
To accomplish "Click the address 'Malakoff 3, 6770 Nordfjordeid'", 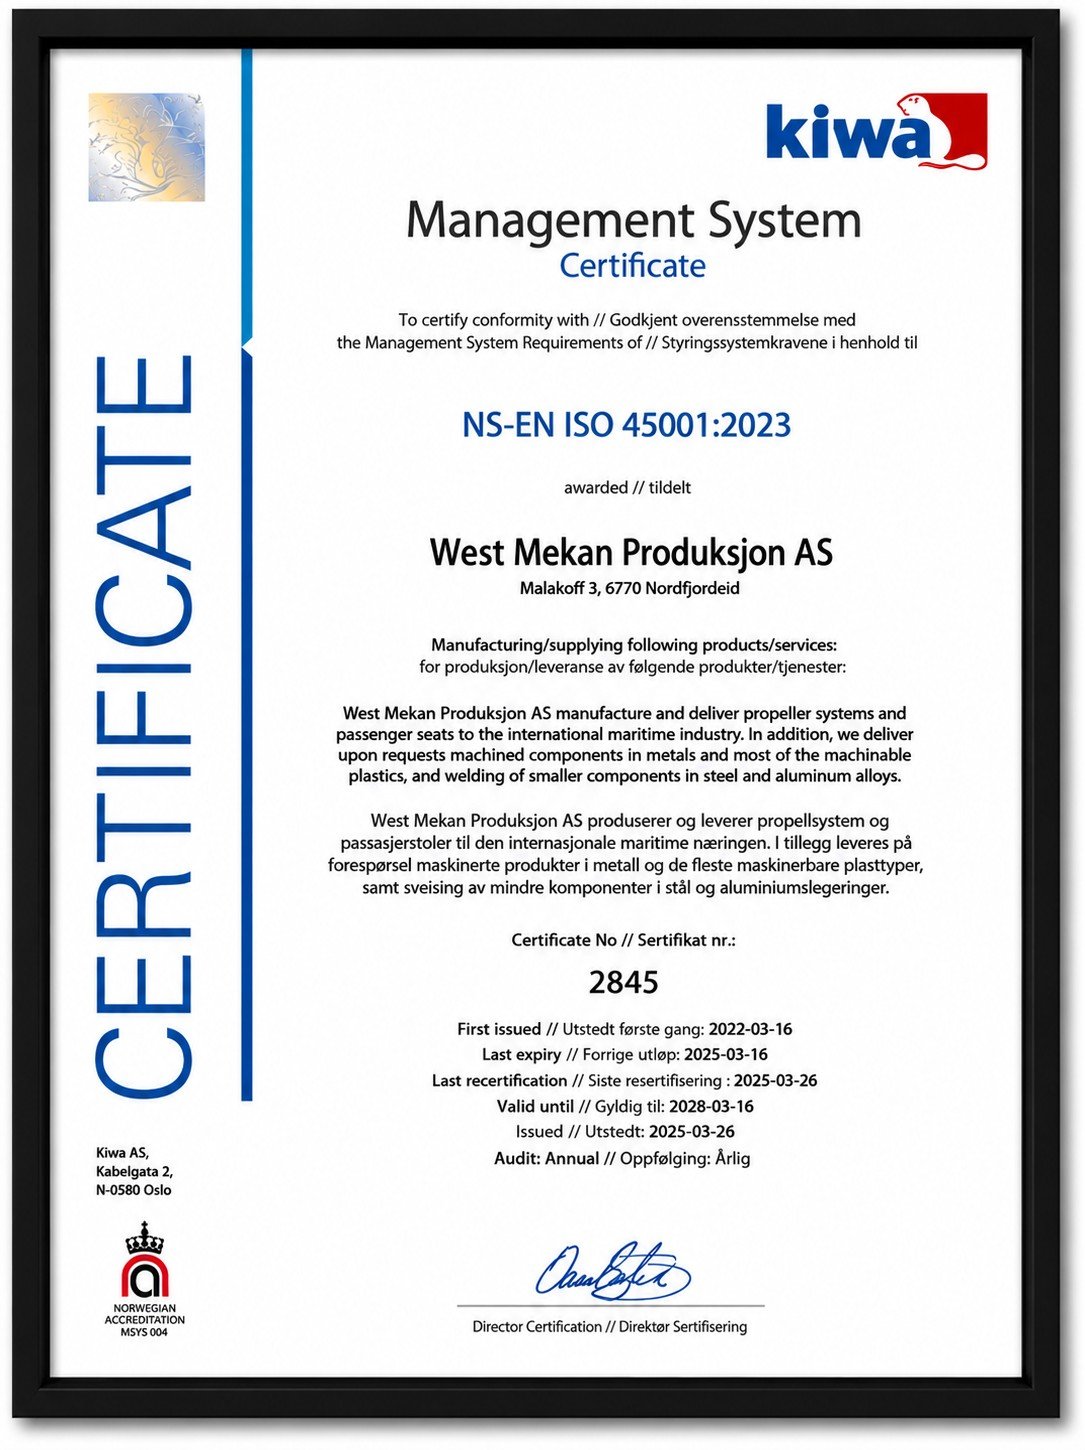I will (630, 588).
